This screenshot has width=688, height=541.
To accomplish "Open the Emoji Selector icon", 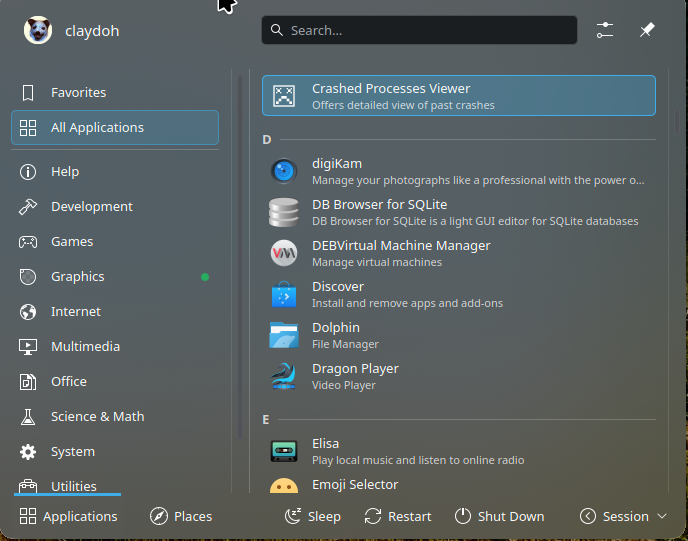I will pos(284,485).
